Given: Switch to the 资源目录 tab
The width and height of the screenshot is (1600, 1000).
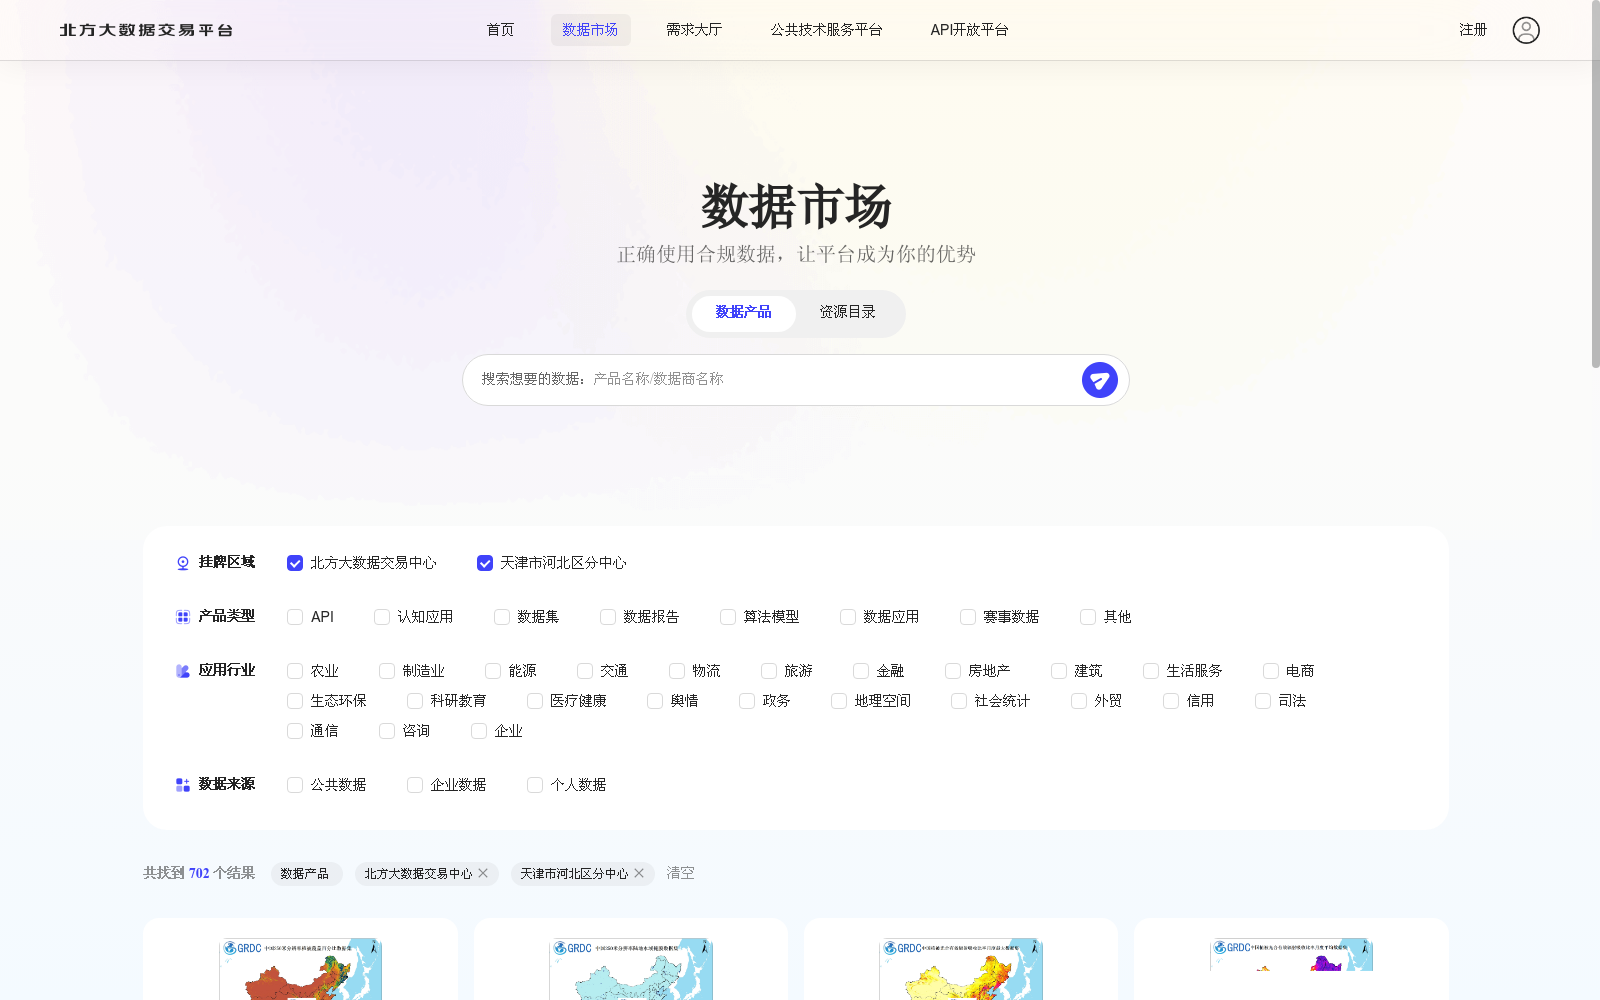Looking at the screenshot, I should [846, 313].
